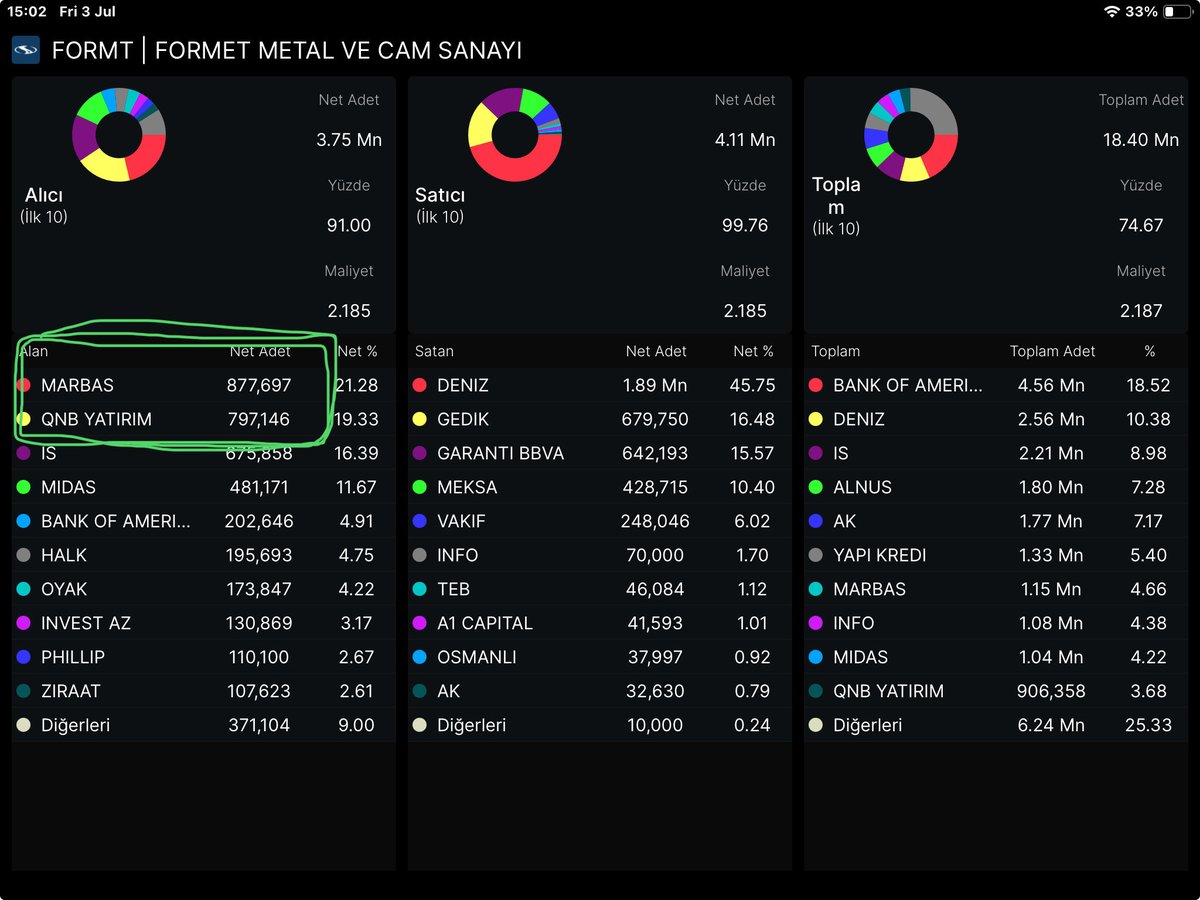Sort sellers by Net Adet header
The image size is (1200, 900).
pos(656,351)
